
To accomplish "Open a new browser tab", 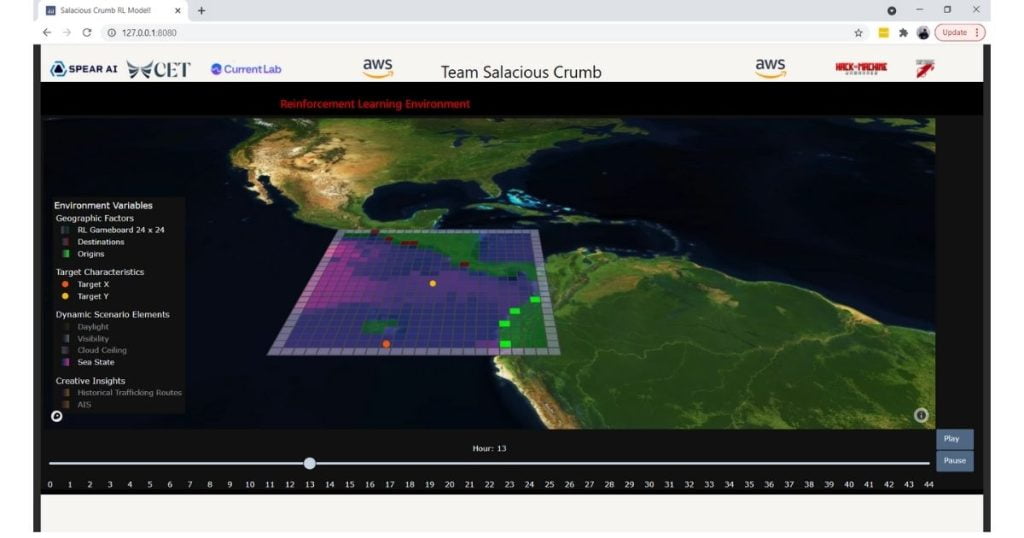I will click(201, 10).
